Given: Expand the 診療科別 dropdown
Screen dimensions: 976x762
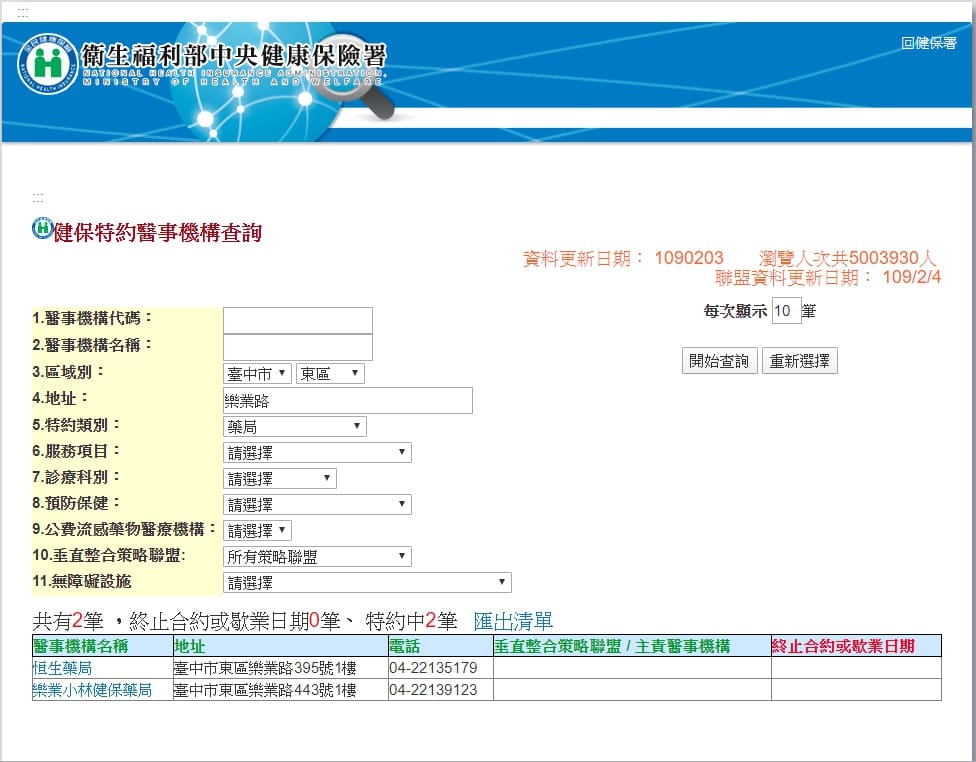Looking at the screenshot, I should click(279, 479).
